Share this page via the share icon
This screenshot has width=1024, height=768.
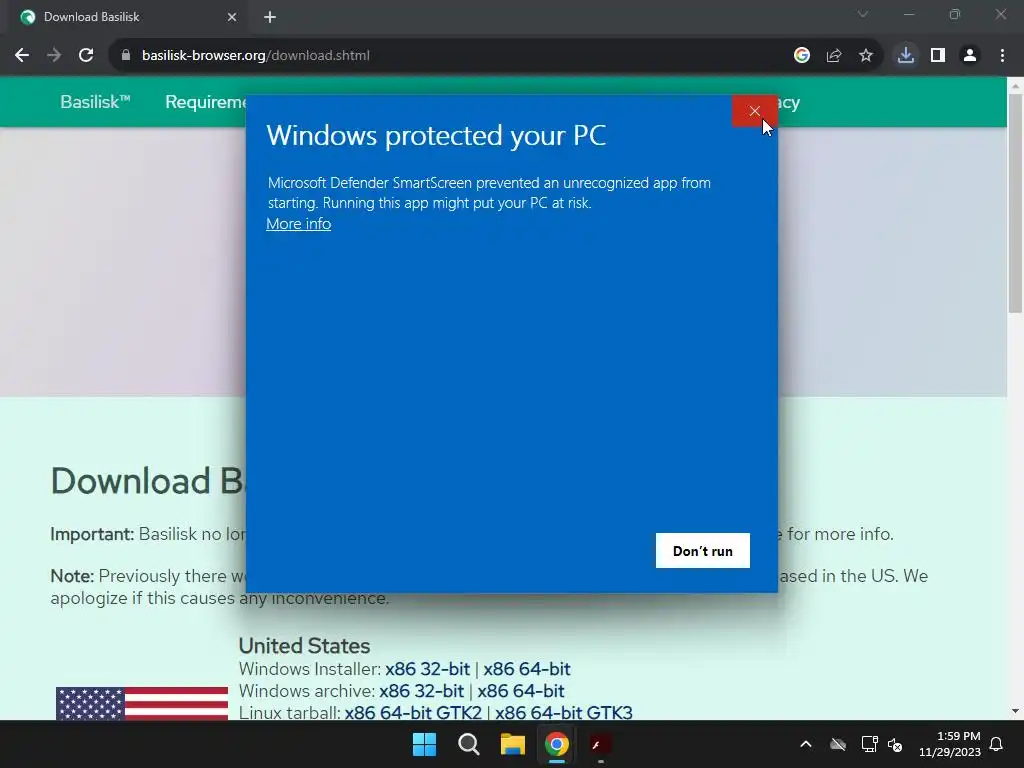(x=834, y=56)
